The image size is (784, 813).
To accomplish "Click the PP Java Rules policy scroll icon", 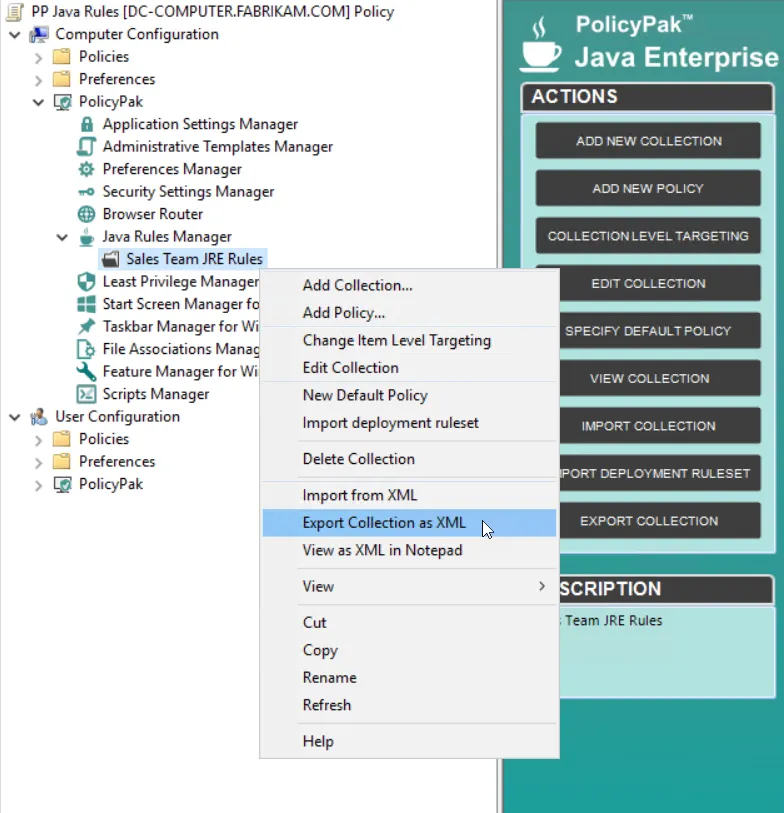I will pos(15,11).
